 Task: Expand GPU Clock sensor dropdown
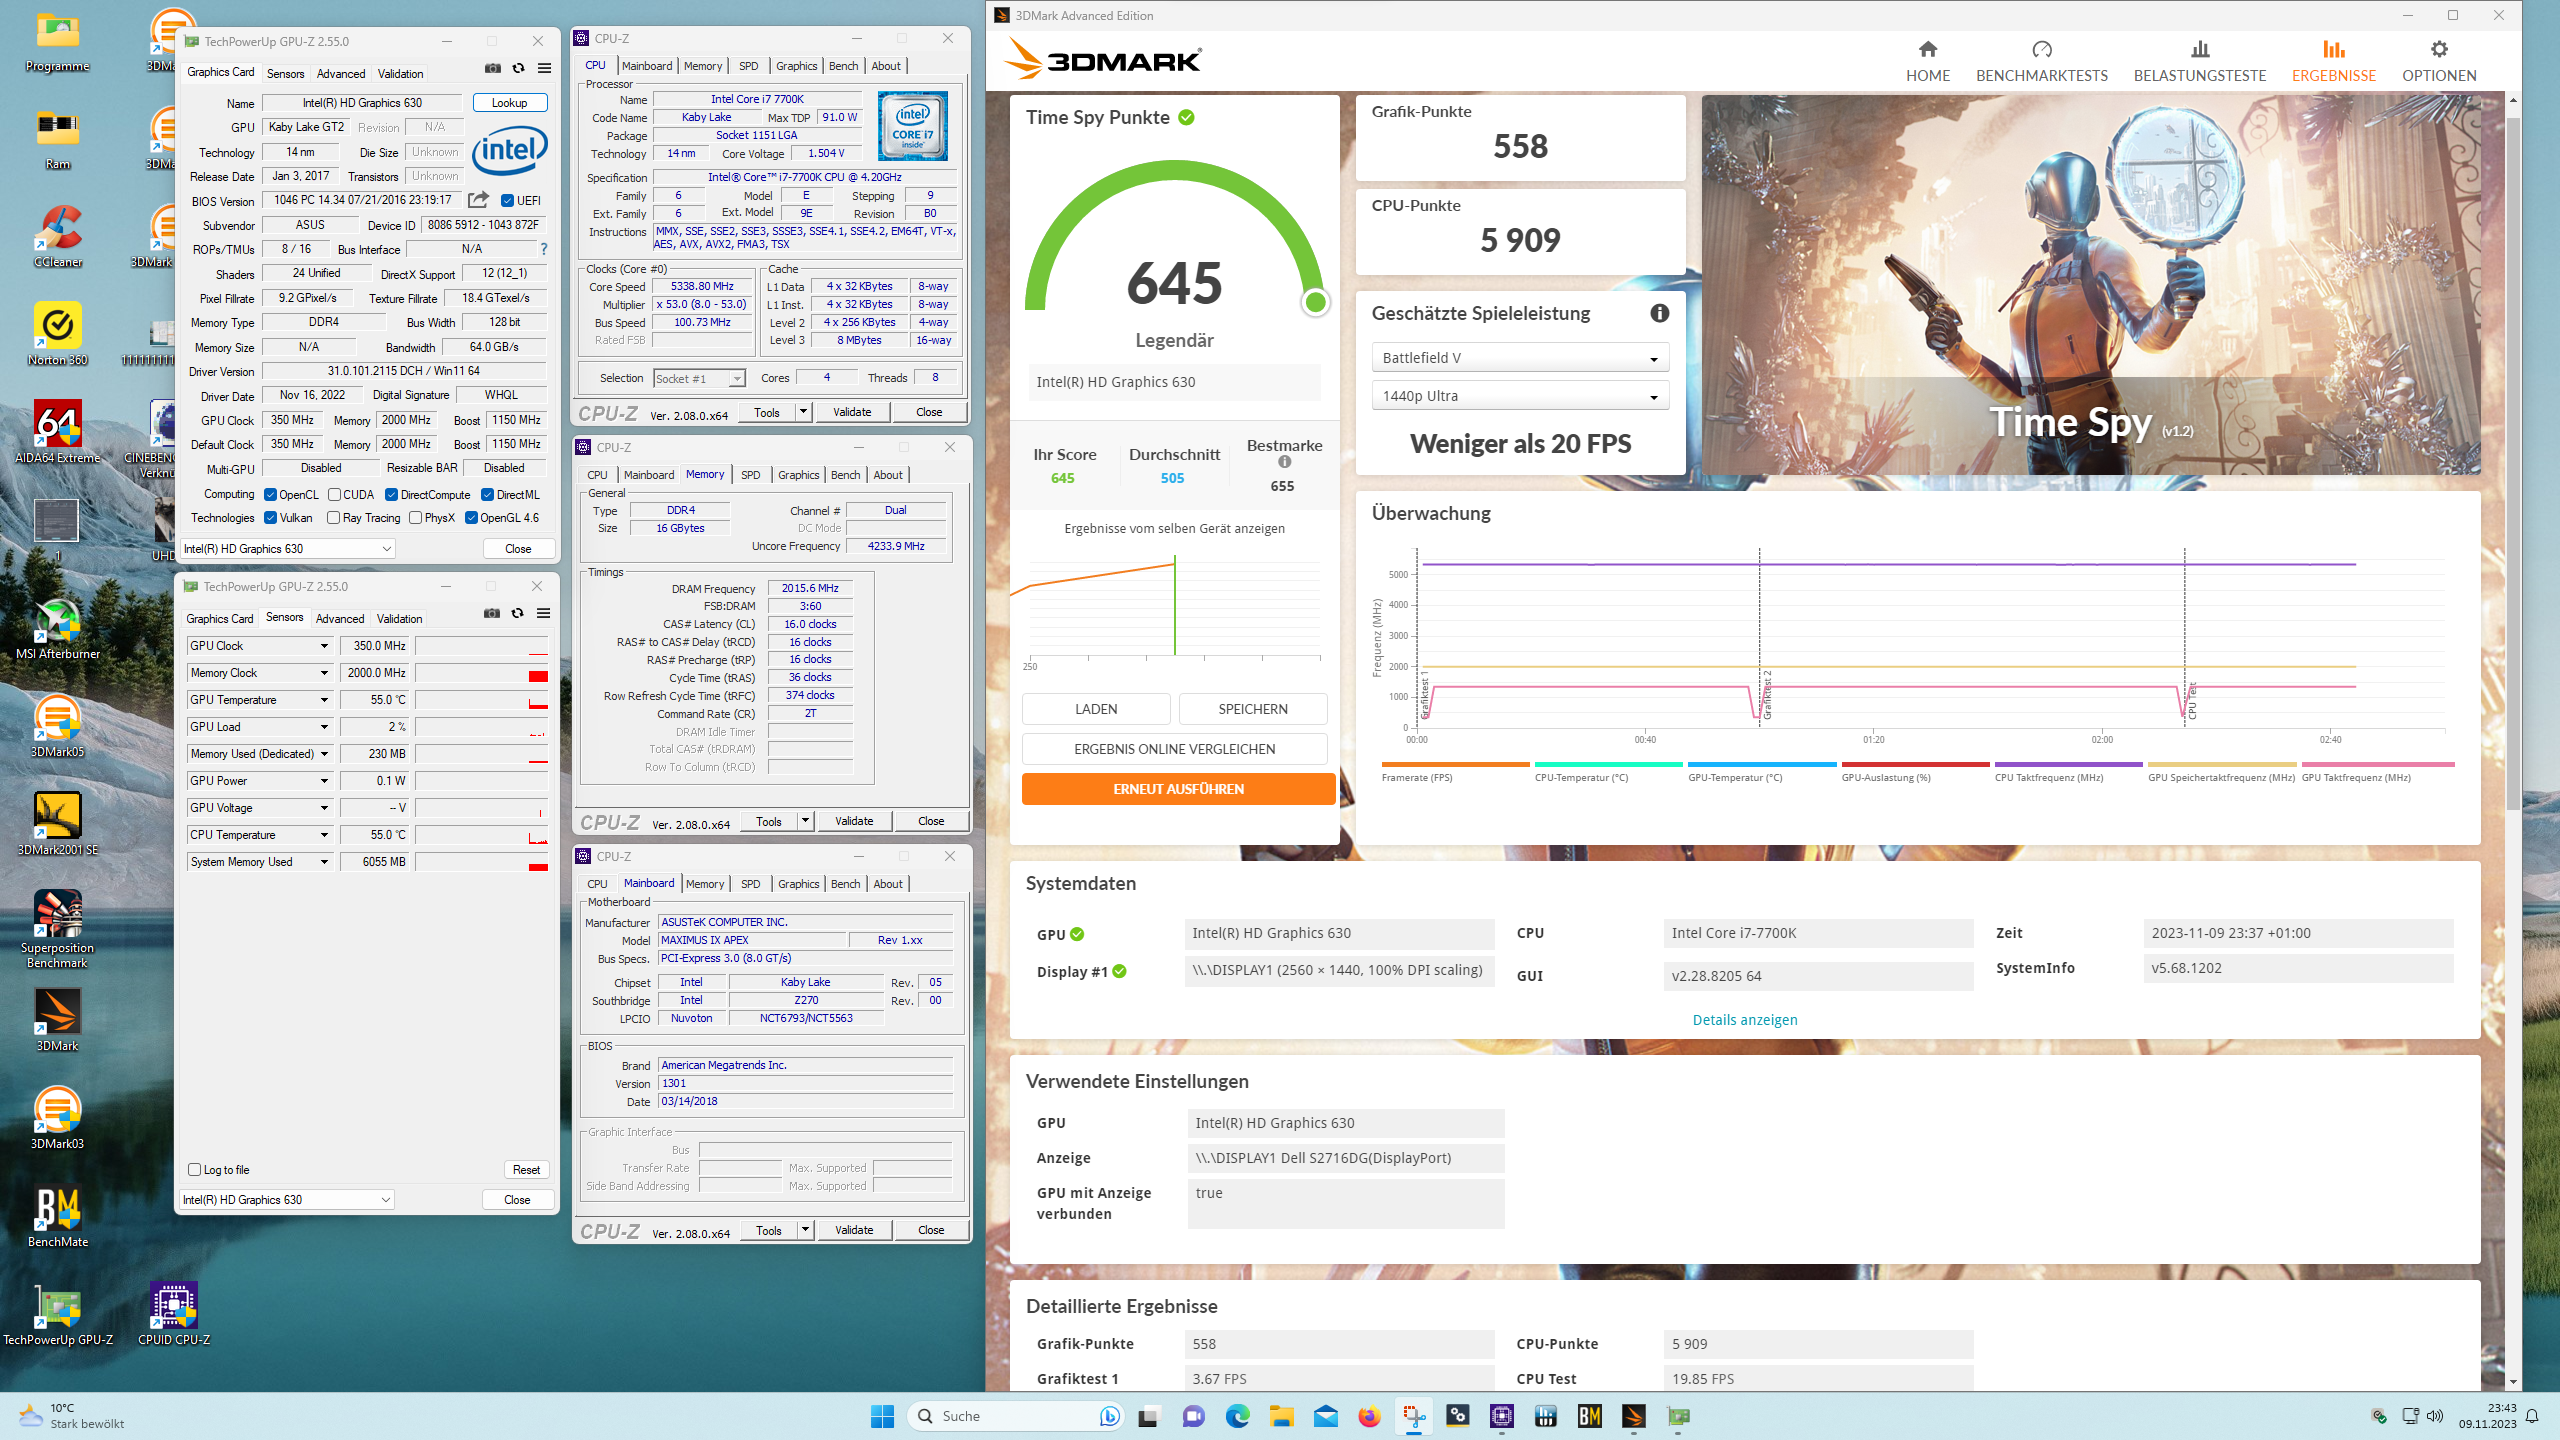coord(324,646)
